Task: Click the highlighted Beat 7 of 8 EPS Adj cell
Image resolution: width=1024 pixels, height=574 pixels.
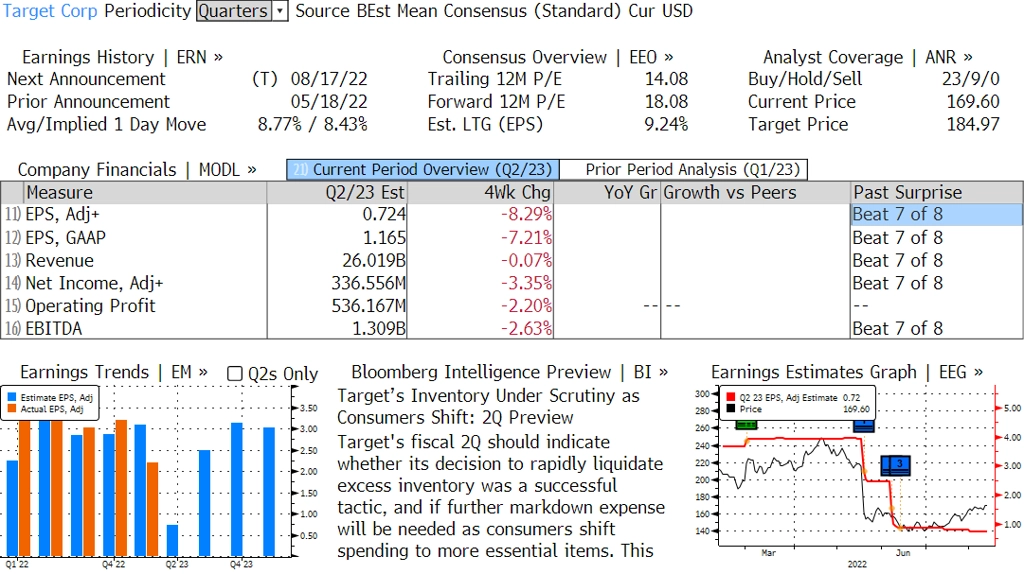Action: click(x=936, y=214)
